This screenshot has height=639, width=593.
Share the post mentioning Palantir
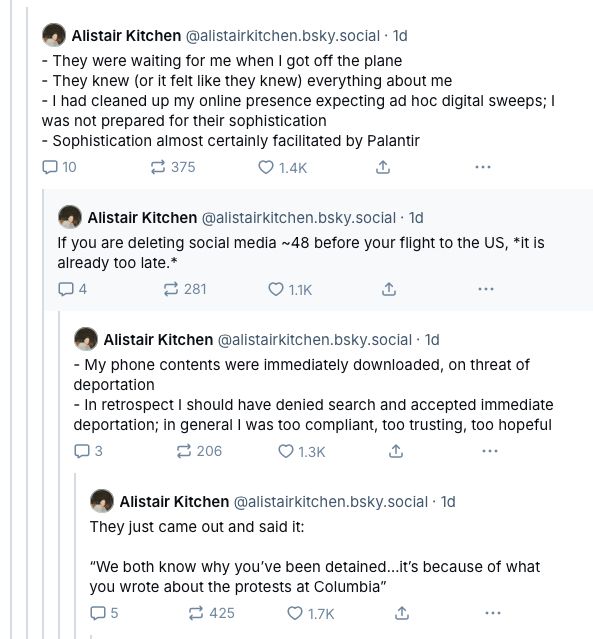(383, 167)
